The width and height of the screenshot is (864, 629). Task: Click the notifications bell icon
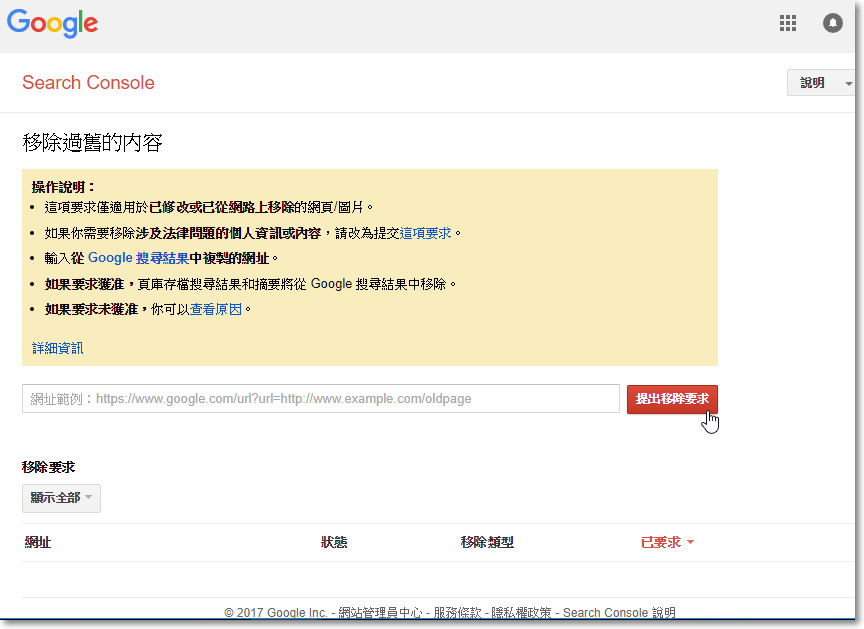(833, 23)
